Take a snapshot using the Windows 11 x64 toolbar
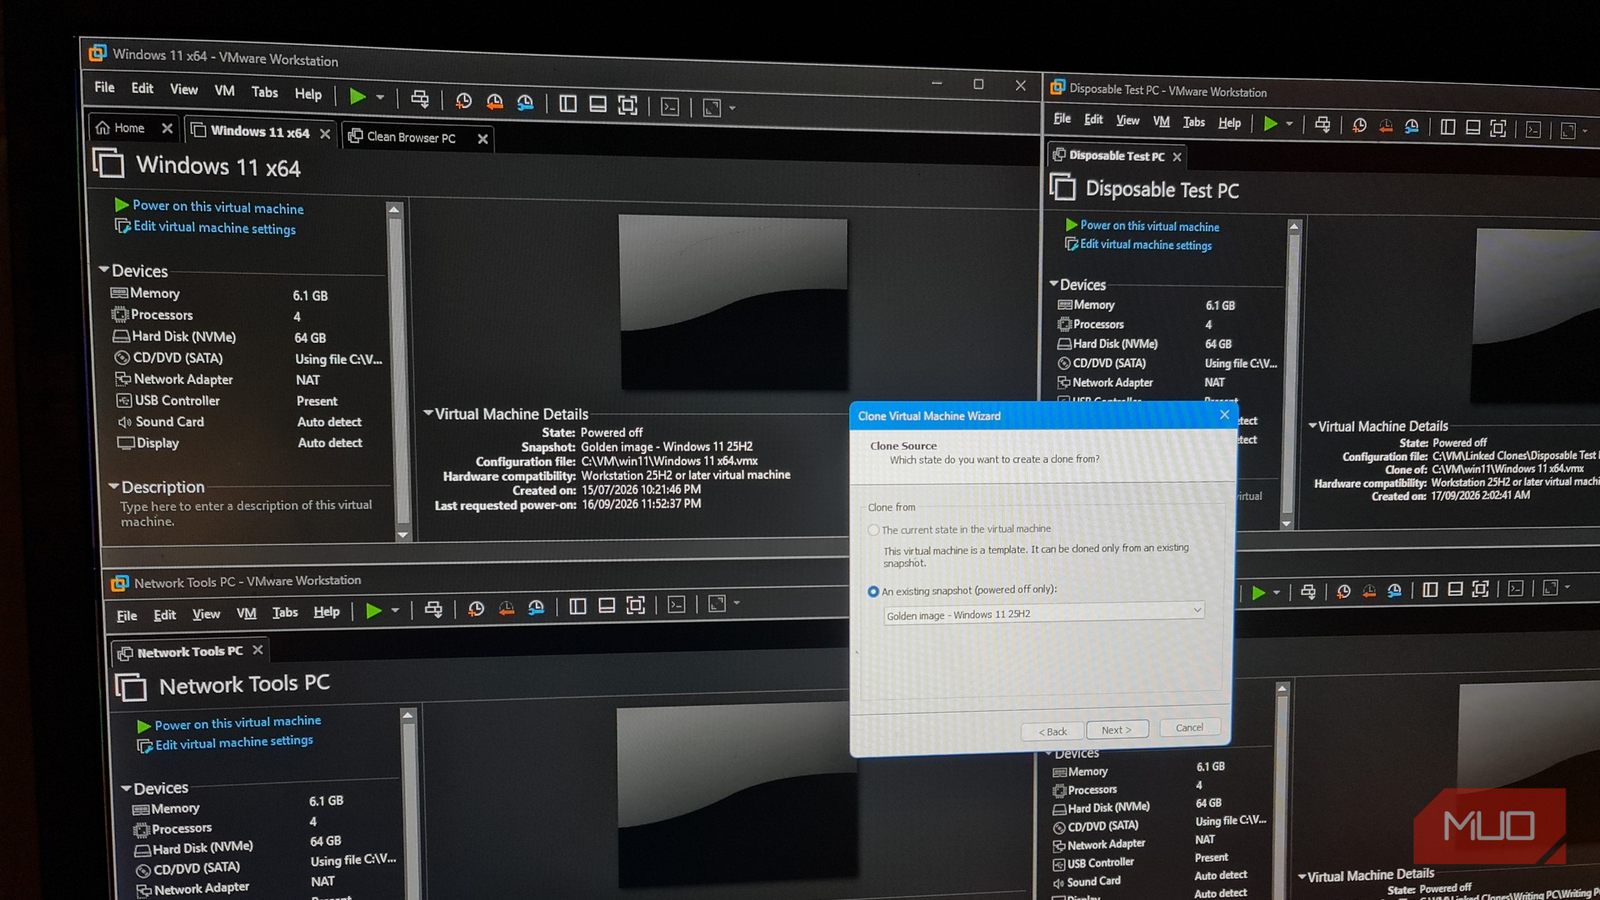 (463, 101)
